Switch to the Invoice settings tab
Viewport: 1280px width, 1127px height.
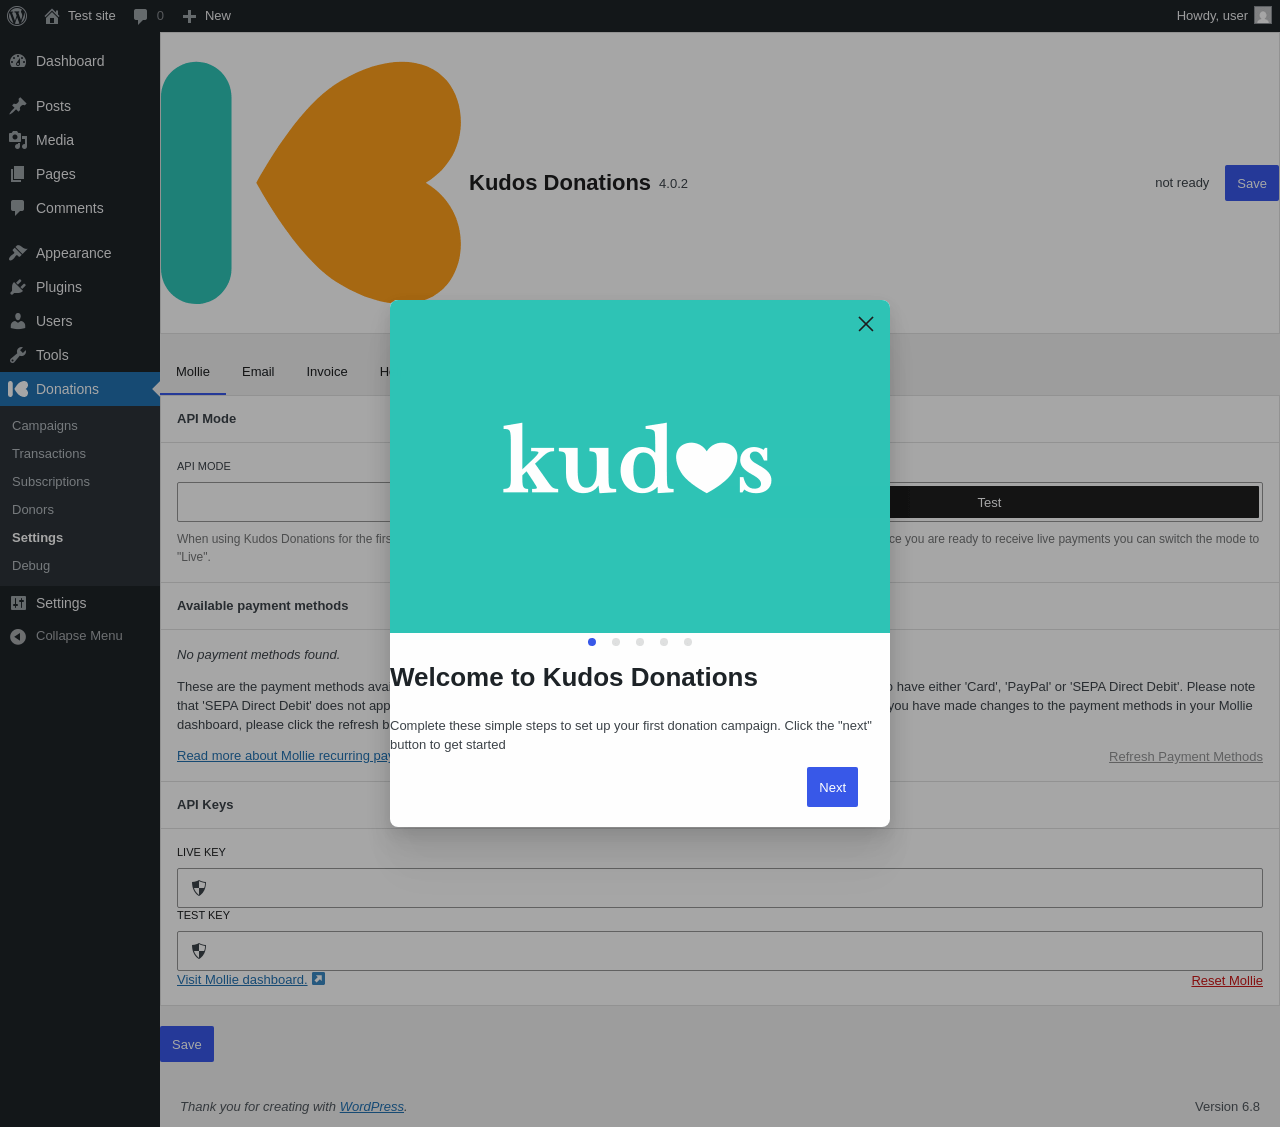point(327,372)
